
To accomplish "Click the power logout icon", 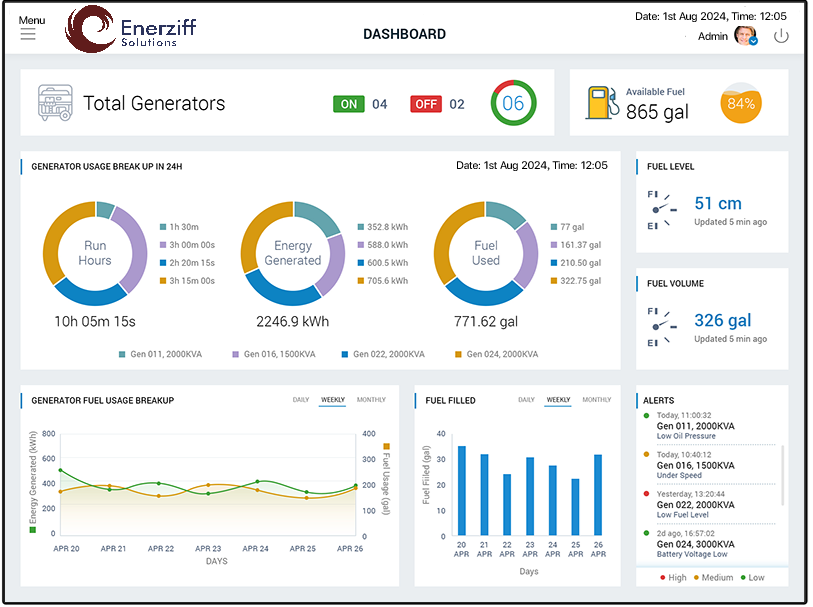I will coord(781,36).
